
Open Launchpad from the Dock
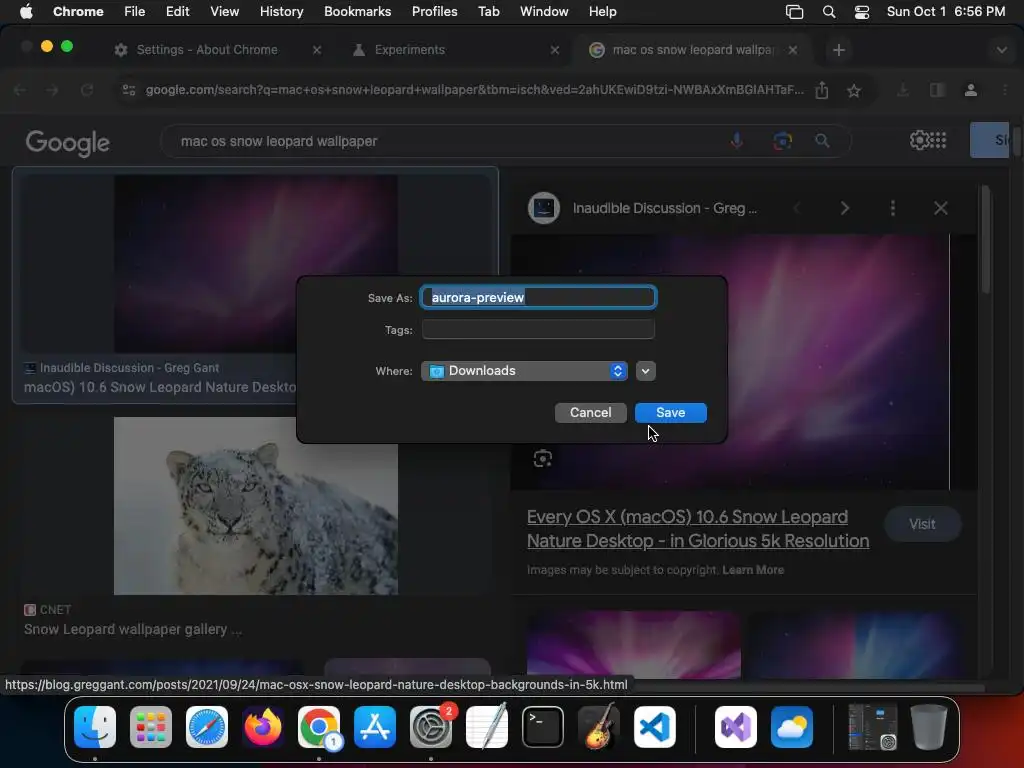pos(151,727)
